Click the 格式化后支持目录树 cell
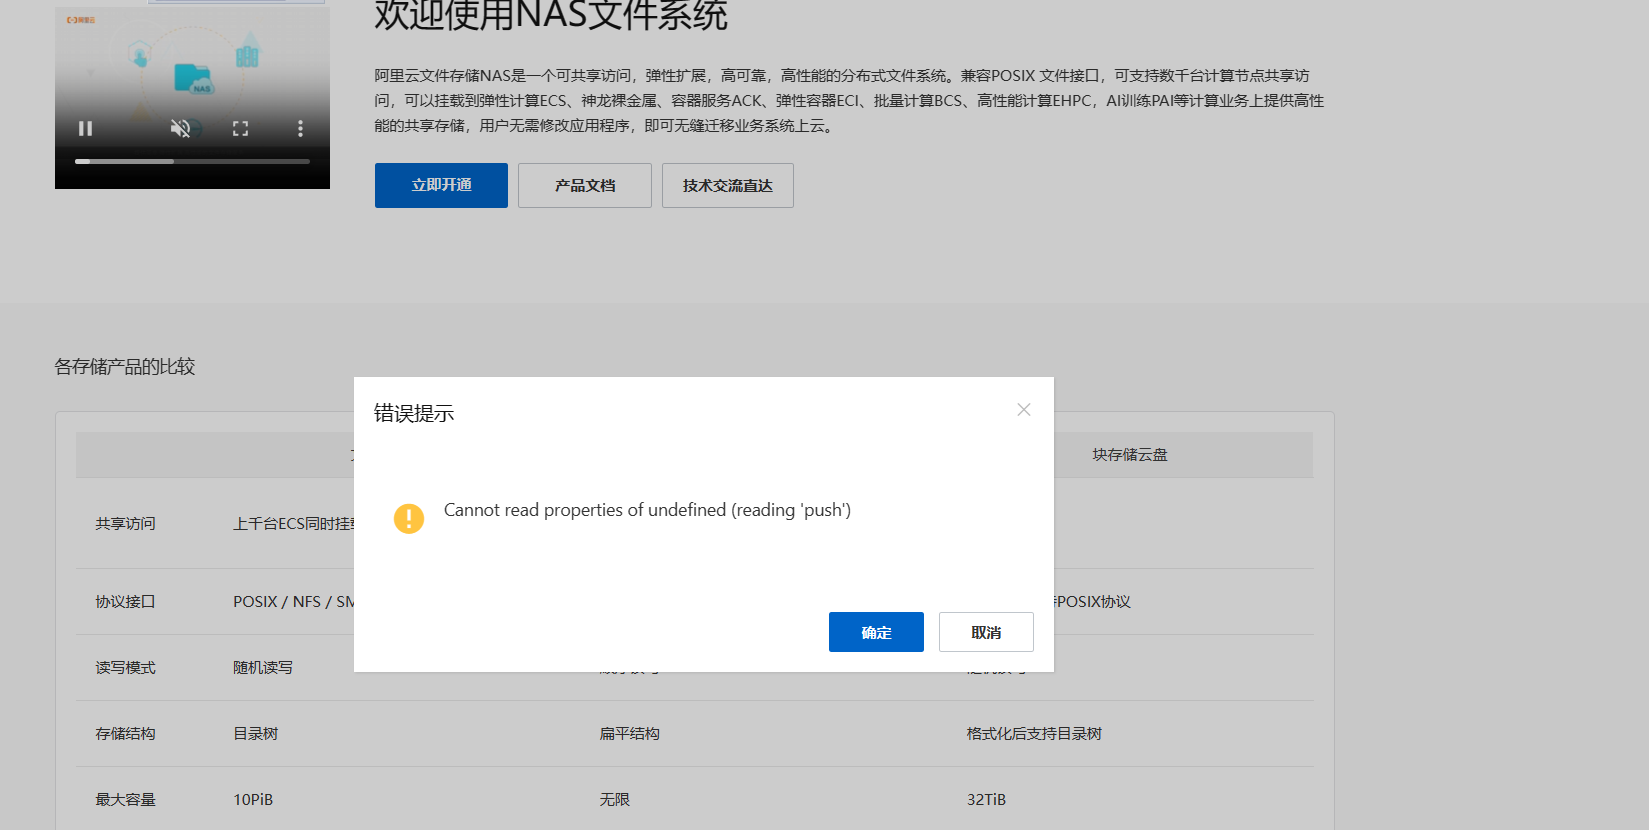 click(x=1034, y=734)
